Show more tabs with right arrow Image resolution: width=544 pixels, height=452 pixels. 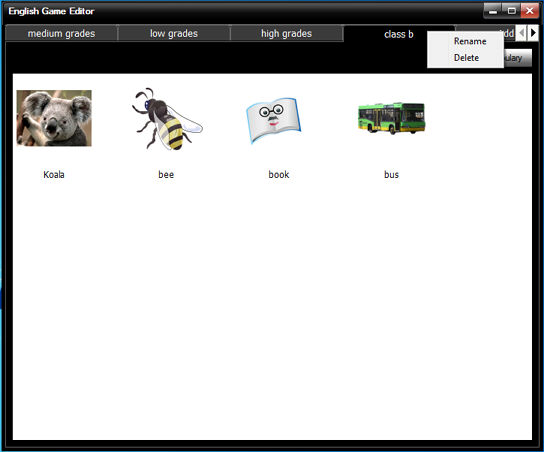click(533, 33)
